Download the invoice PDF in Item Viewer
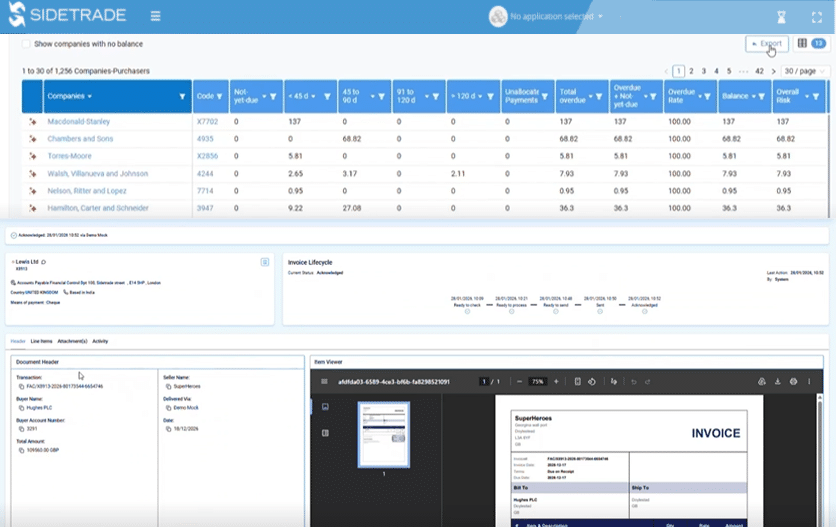Viewport: 836px width, 527px height. 777,381
